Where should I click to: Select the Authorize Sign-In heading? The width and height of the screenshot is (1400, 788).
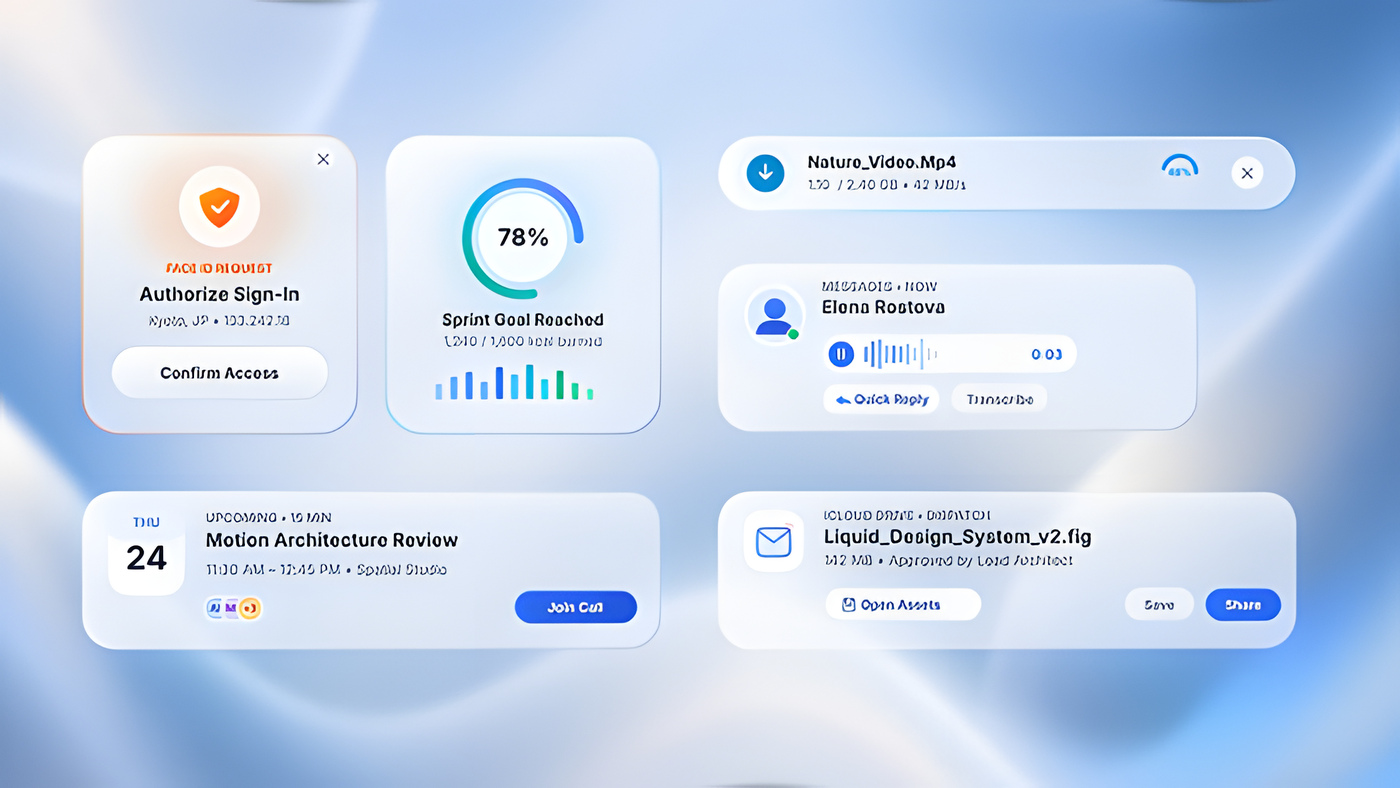click(219, 294)
